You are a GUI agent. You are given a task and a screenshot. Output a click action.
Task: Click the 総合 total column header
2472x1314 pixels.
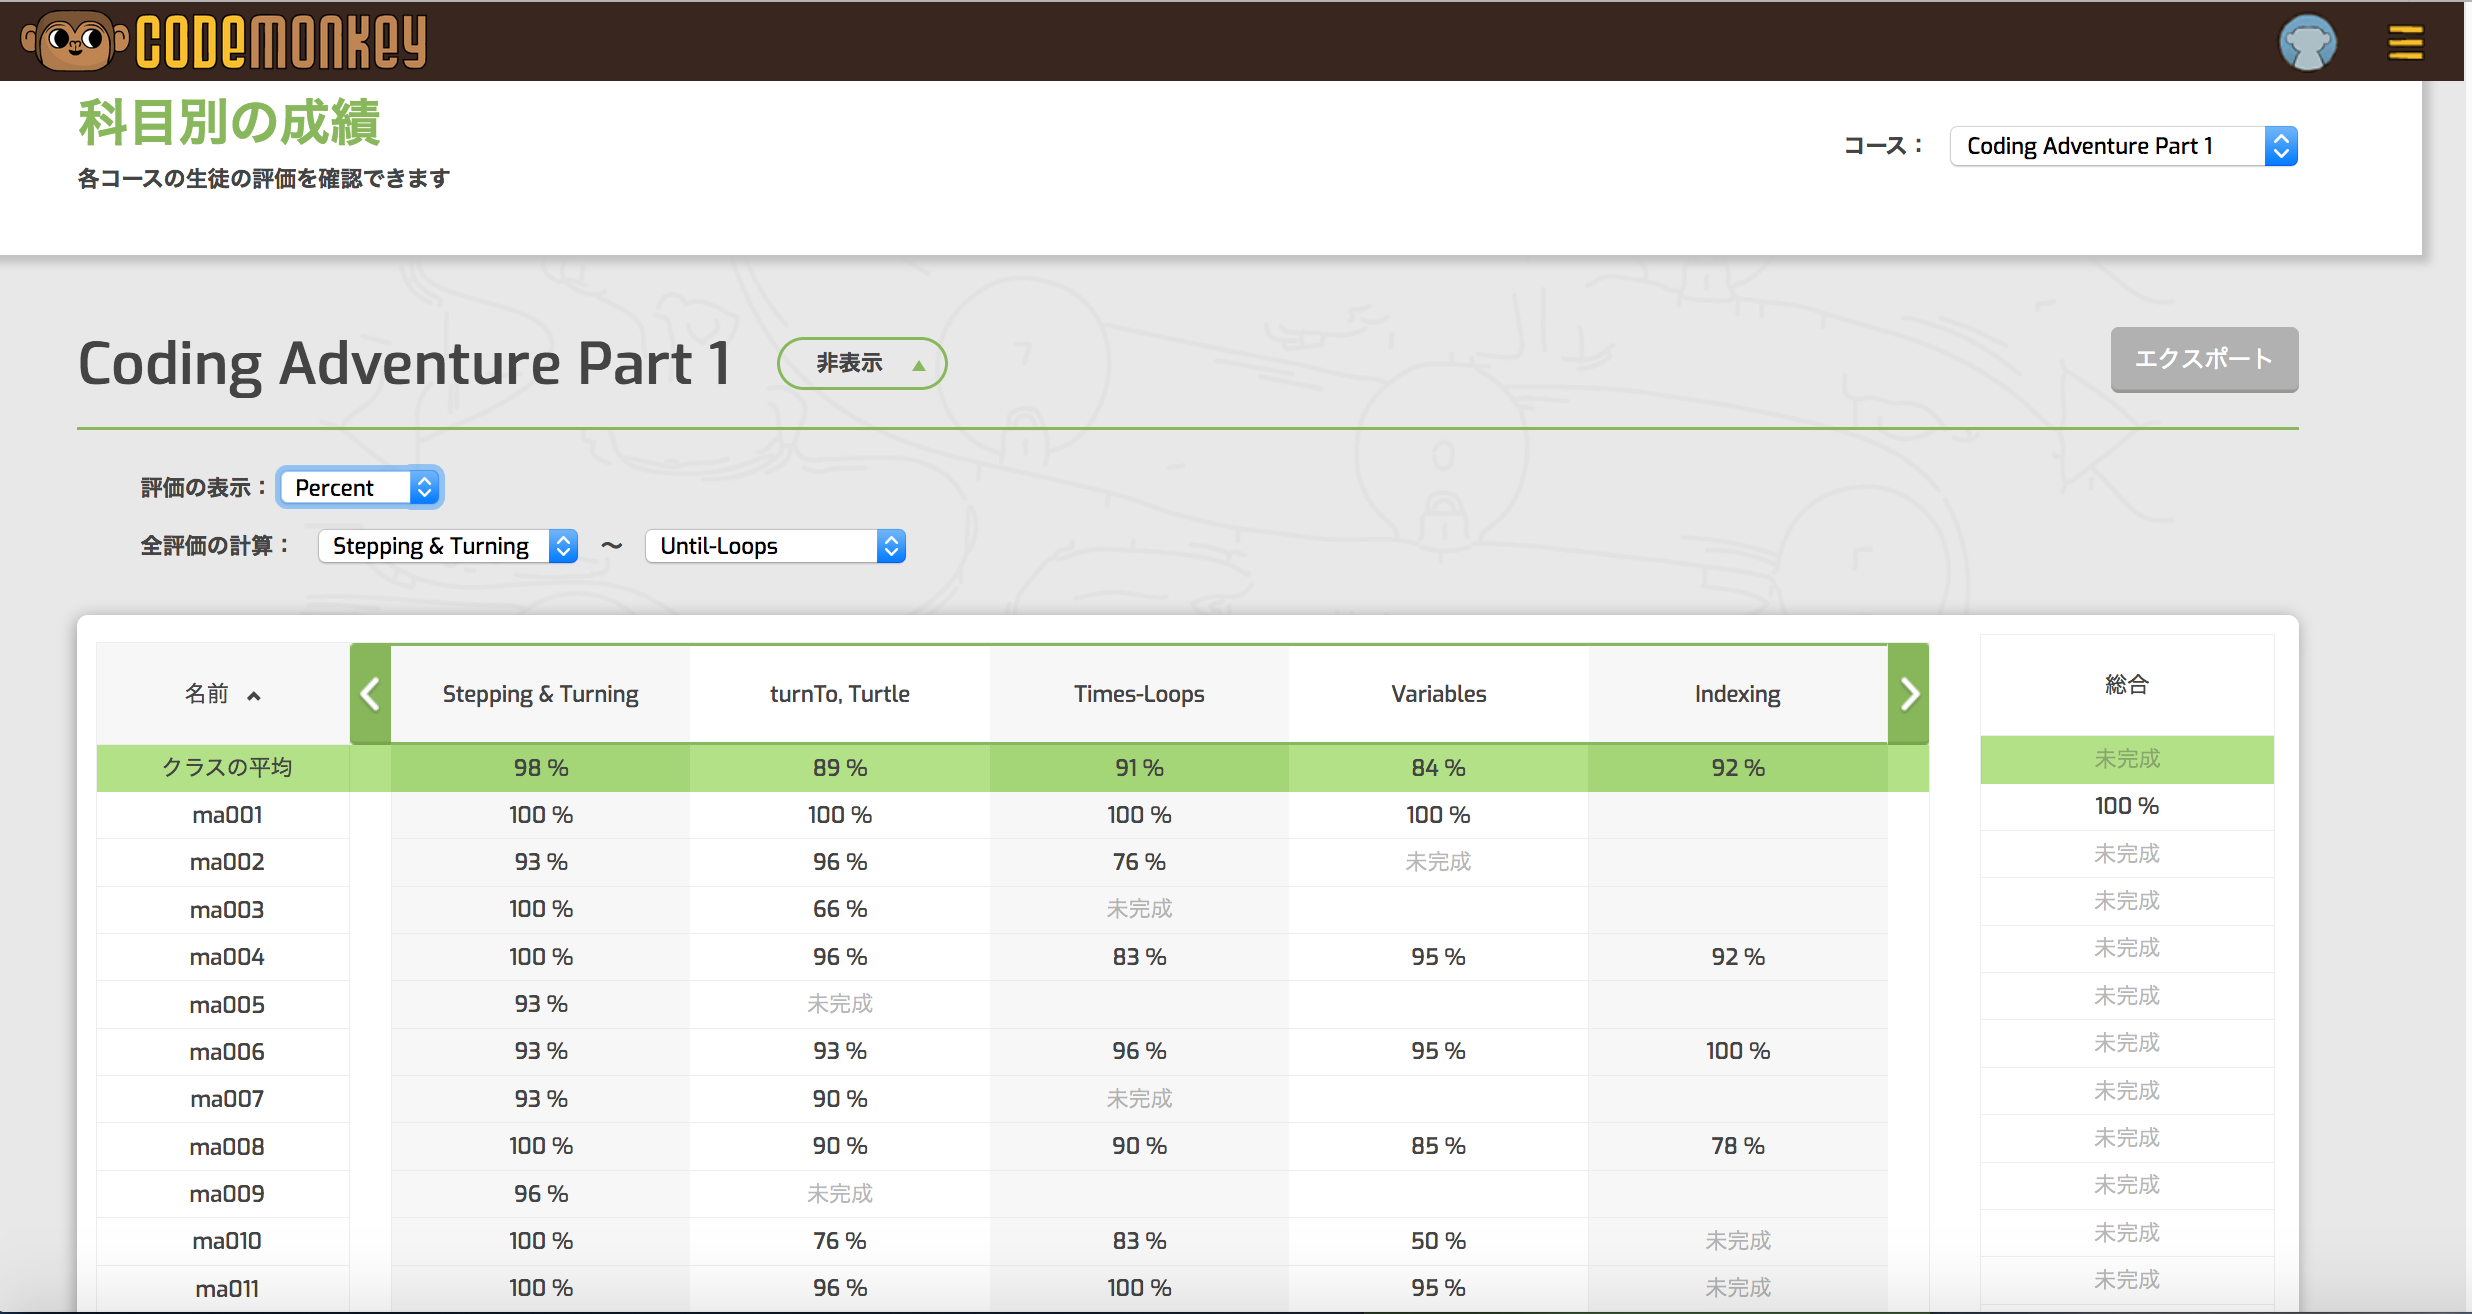coord(2126,685)
